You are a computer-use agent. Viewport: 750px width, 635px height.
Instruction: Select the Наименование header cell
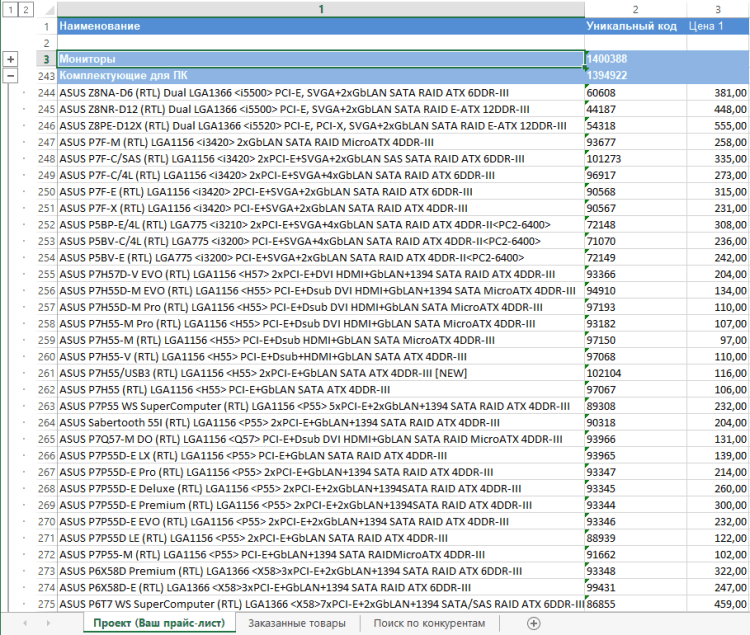pos(321,26)
